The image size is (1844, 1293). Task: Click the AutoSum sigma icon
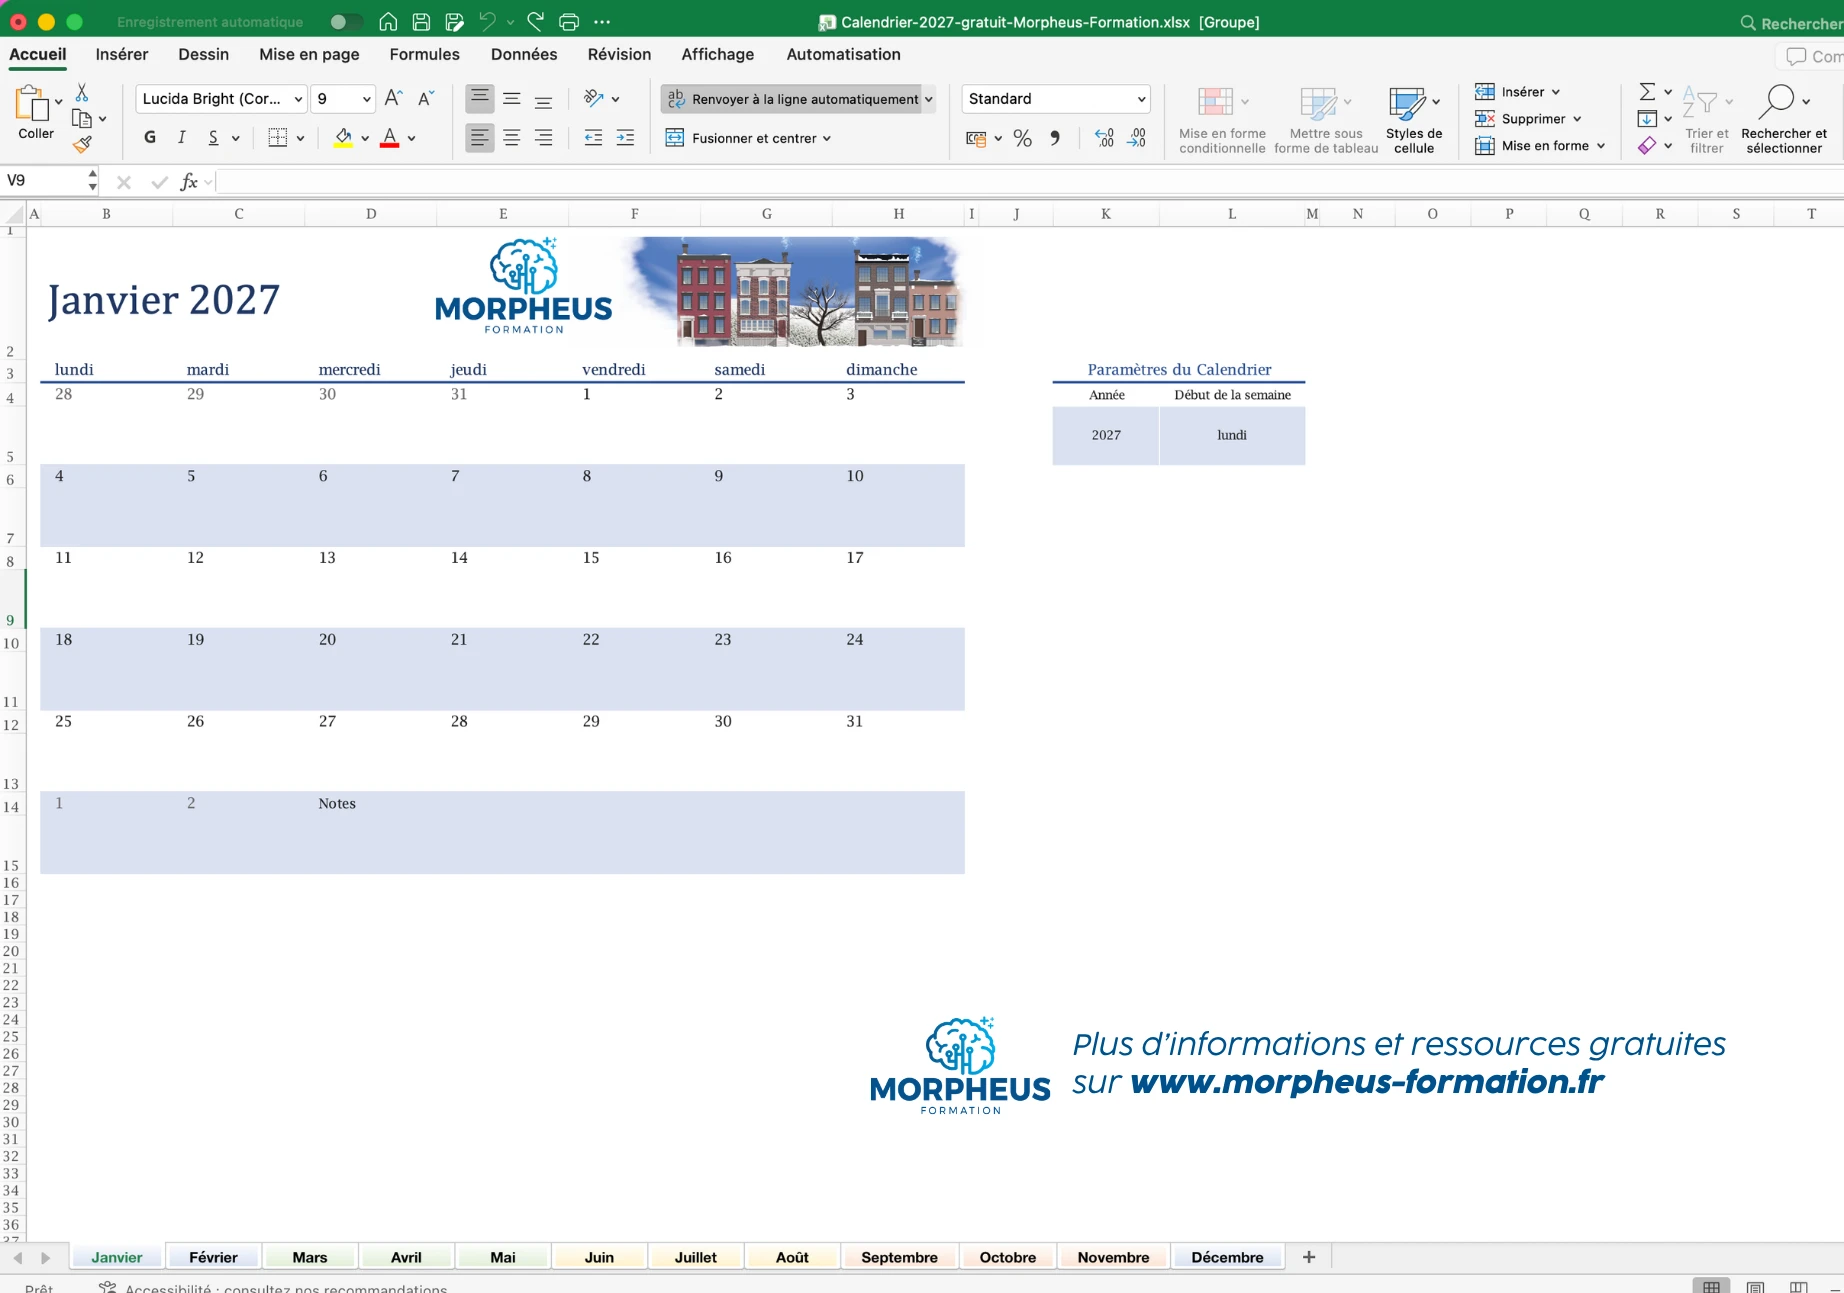click(x=1646, y=92)
